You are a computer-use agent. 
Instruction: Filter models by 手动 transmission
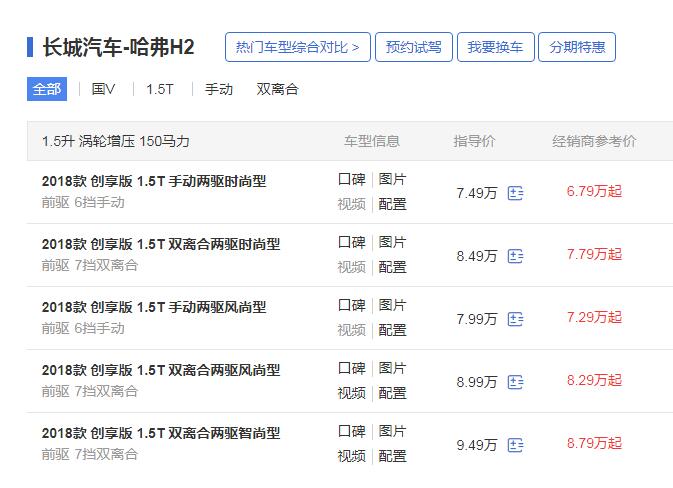point(218,89)
